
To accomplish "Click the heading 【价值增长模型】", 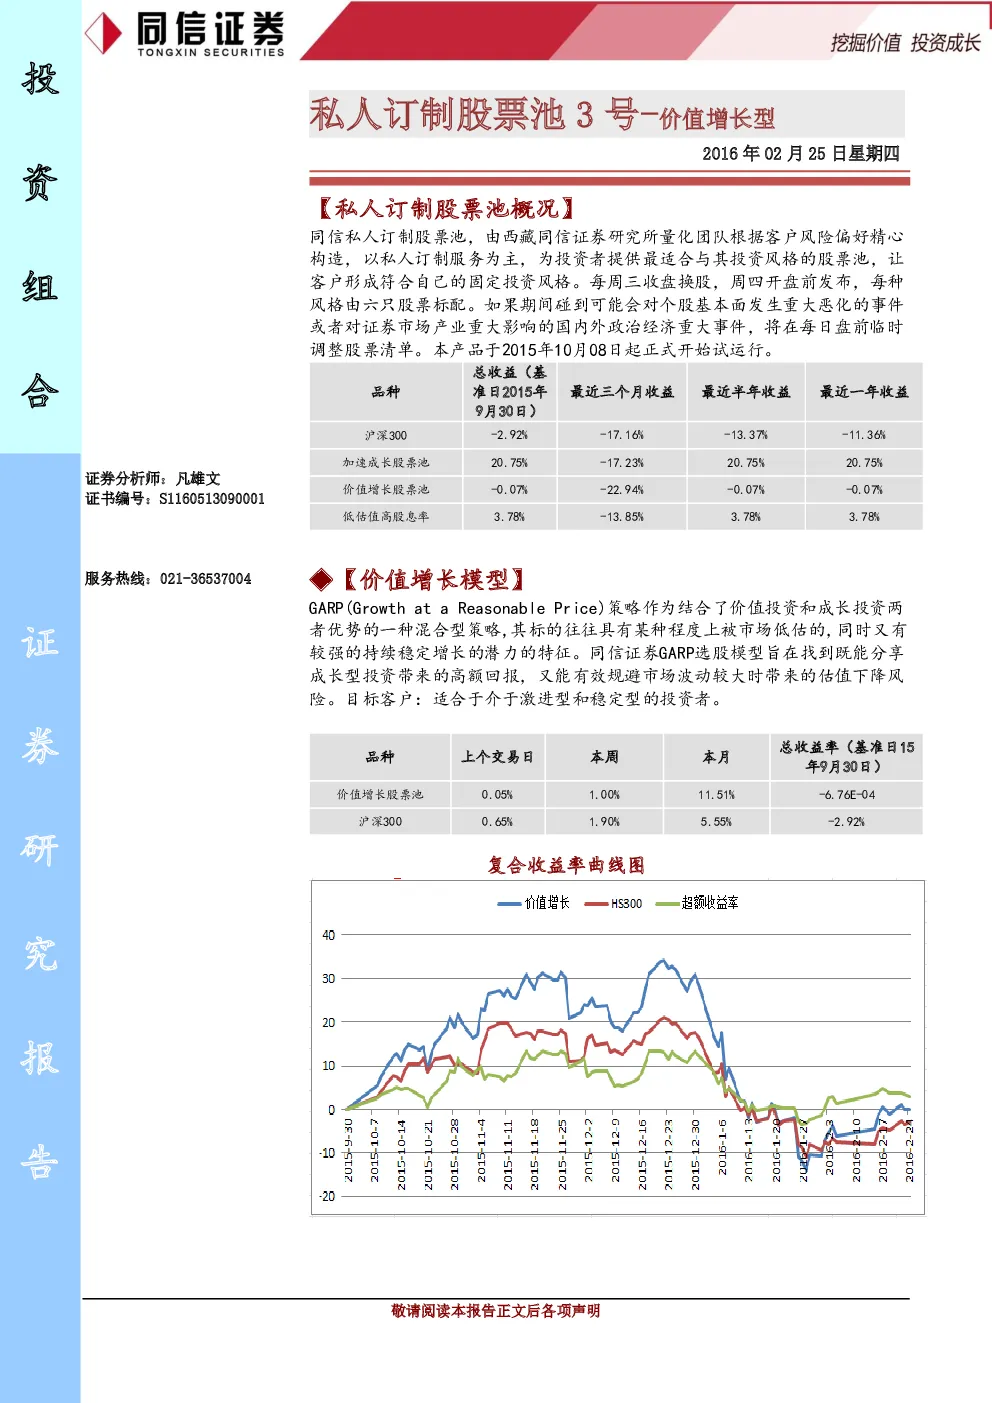I will click(433, 580).
